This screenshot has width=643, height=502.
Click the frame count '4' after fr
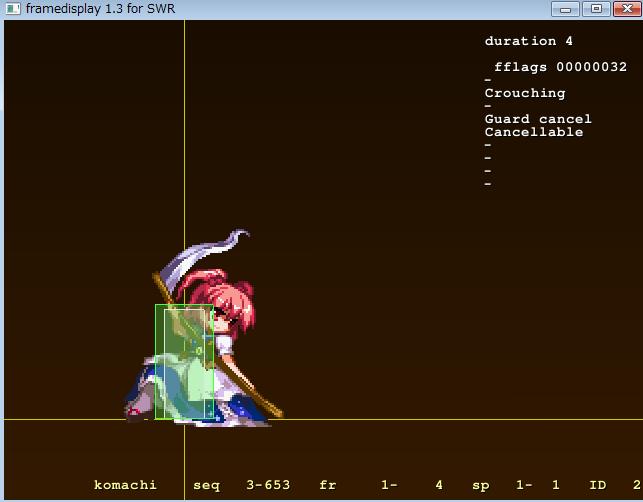[x=438, y=485]
